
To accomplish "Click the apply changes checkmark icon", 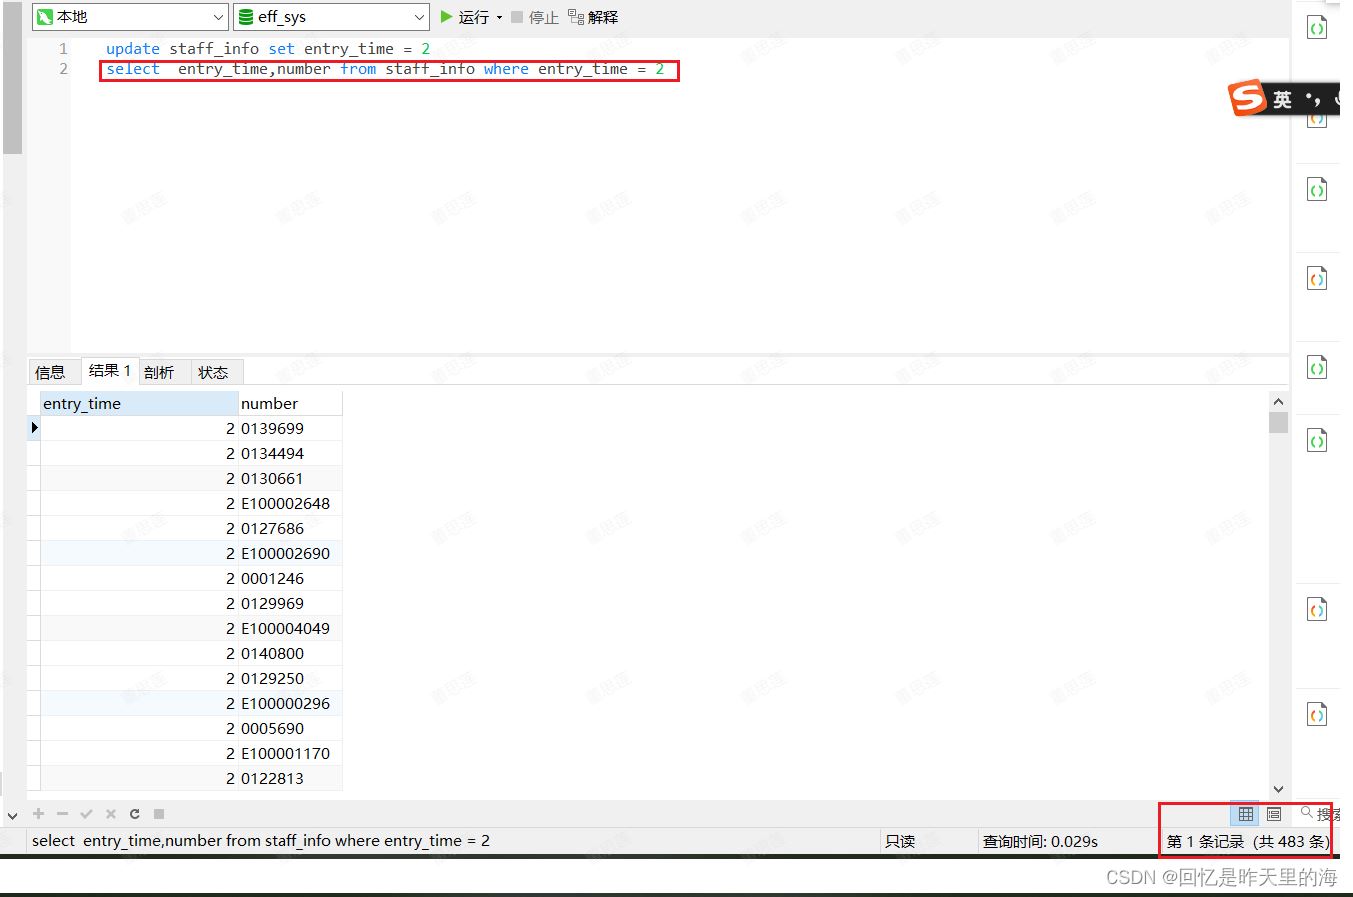I will coord(86,814).
